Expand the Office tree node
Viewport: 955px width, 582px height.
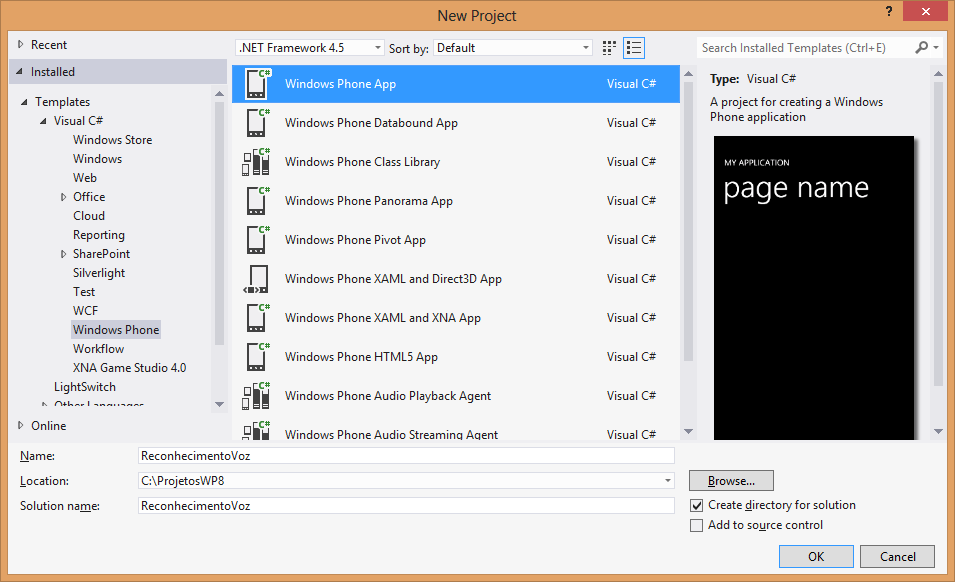coord(63,197)
